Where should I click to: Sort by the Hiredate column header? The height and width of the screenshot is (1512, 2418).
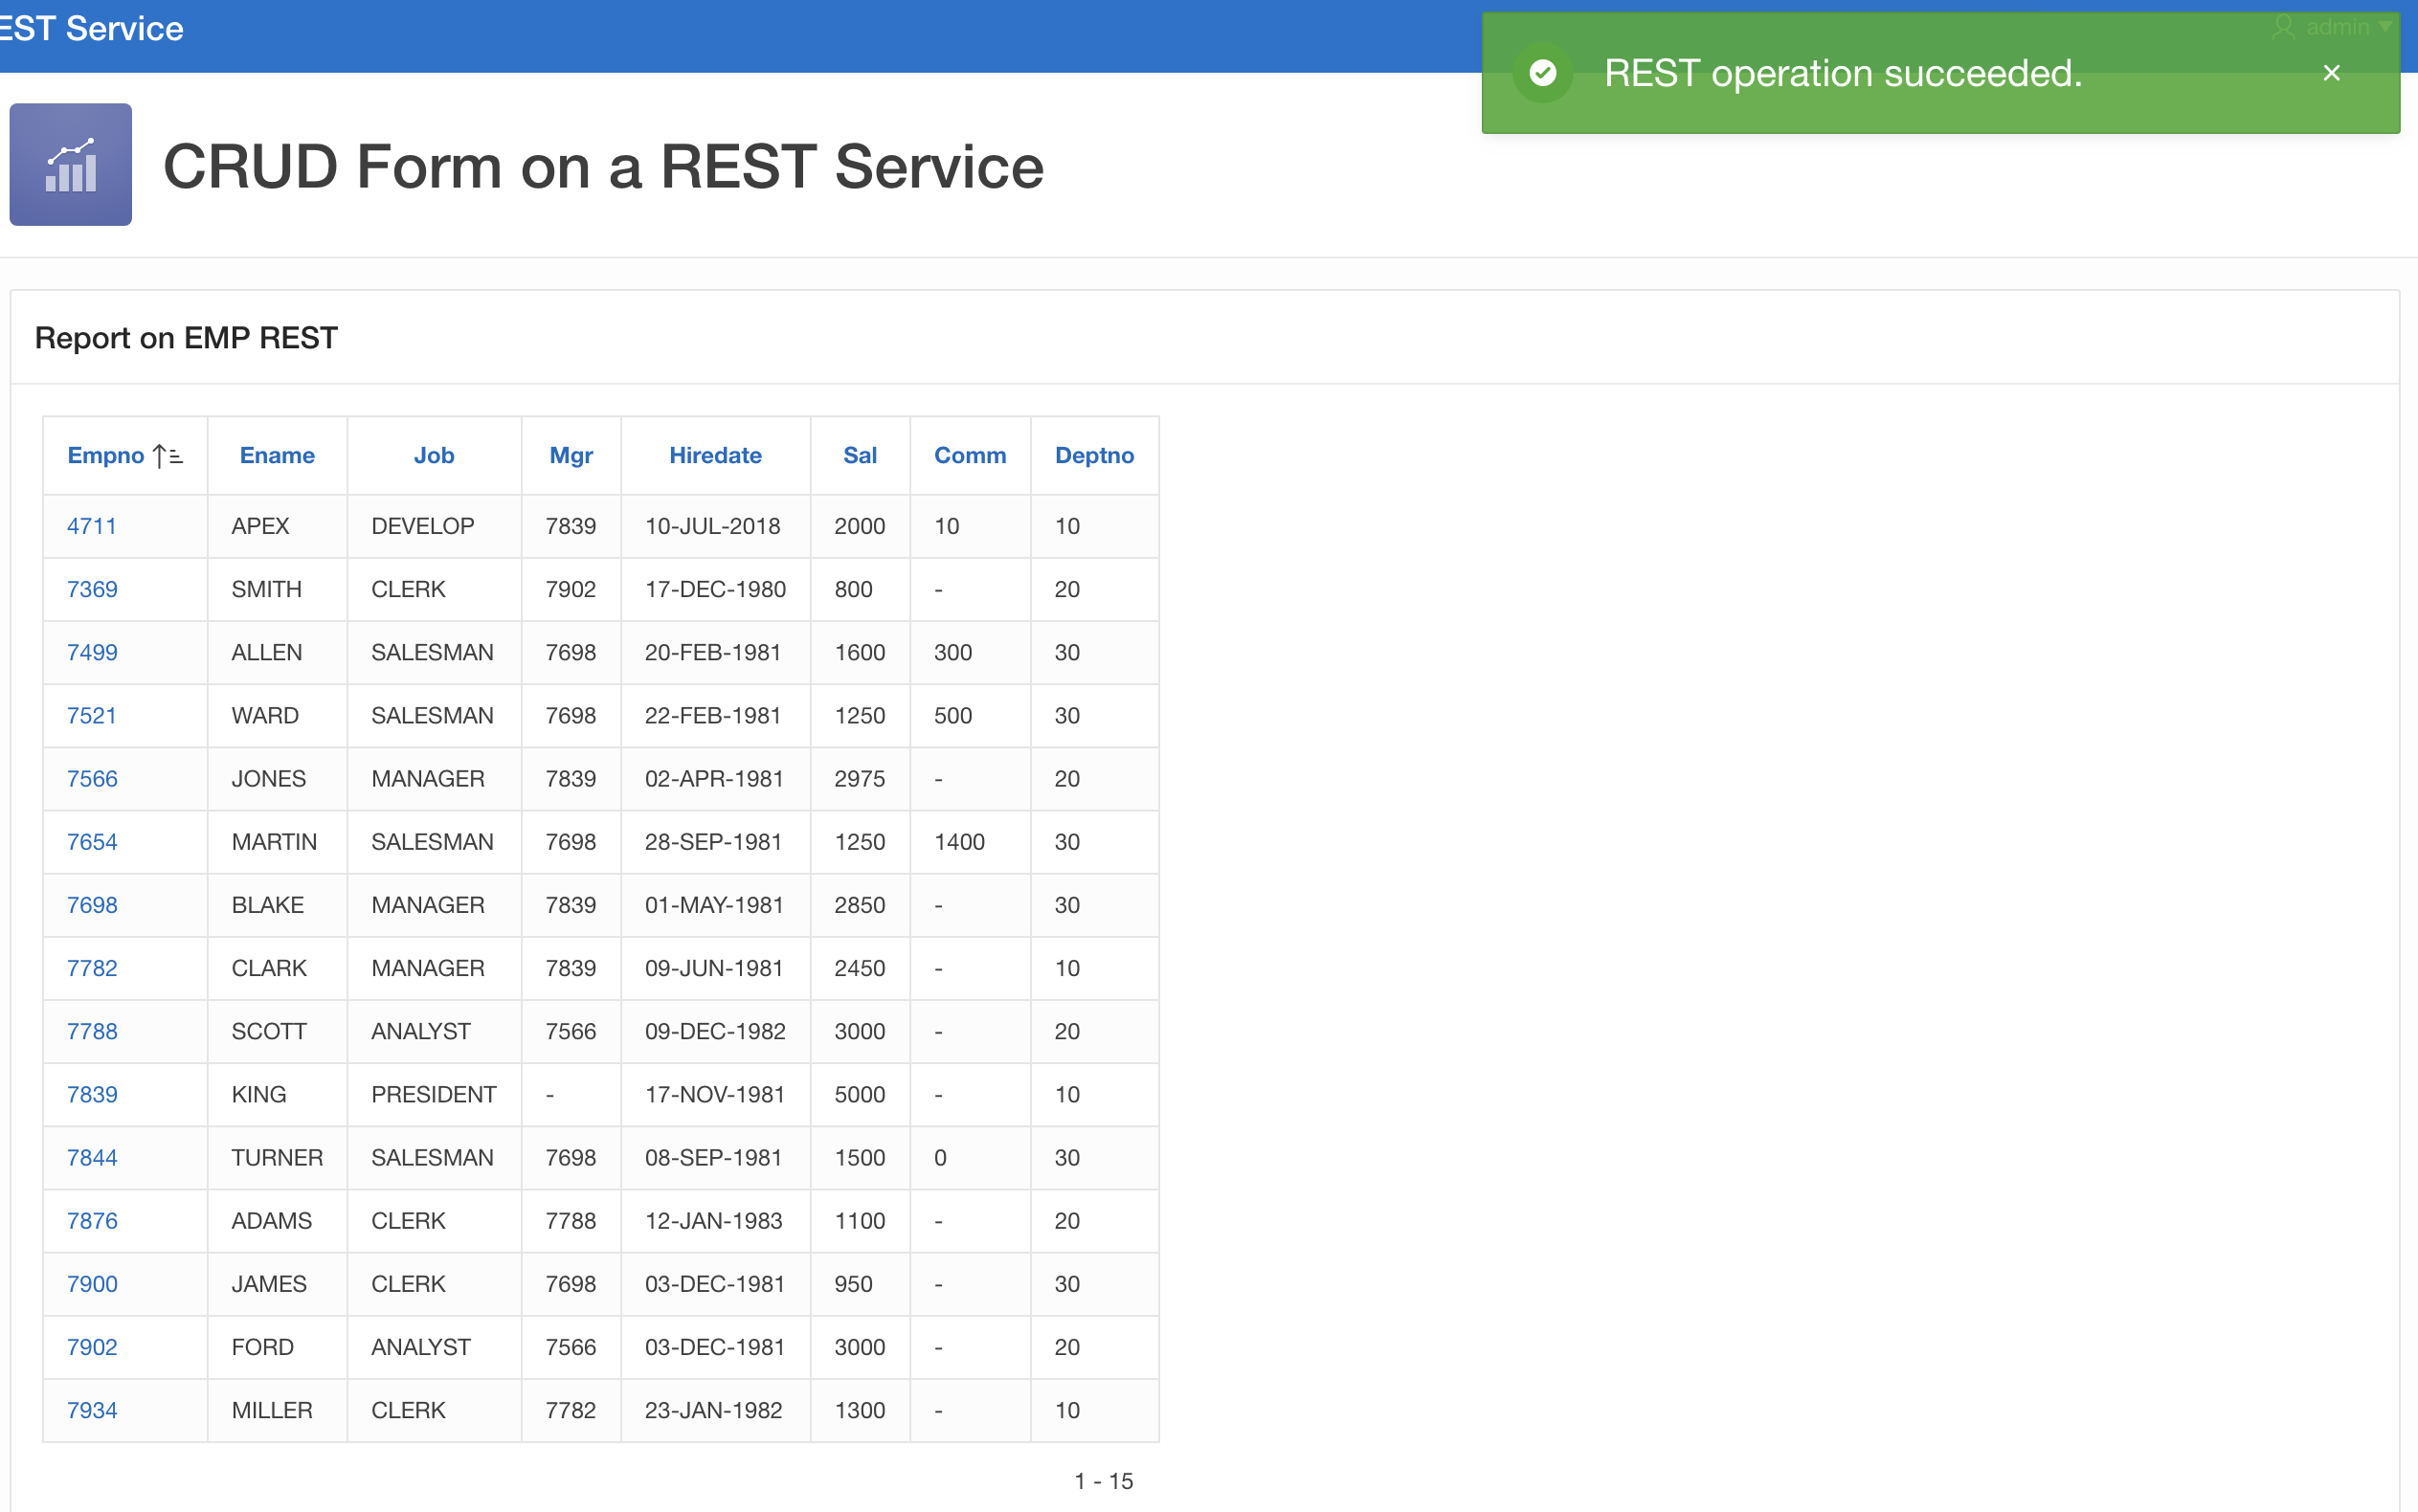[x=714, y=456]
